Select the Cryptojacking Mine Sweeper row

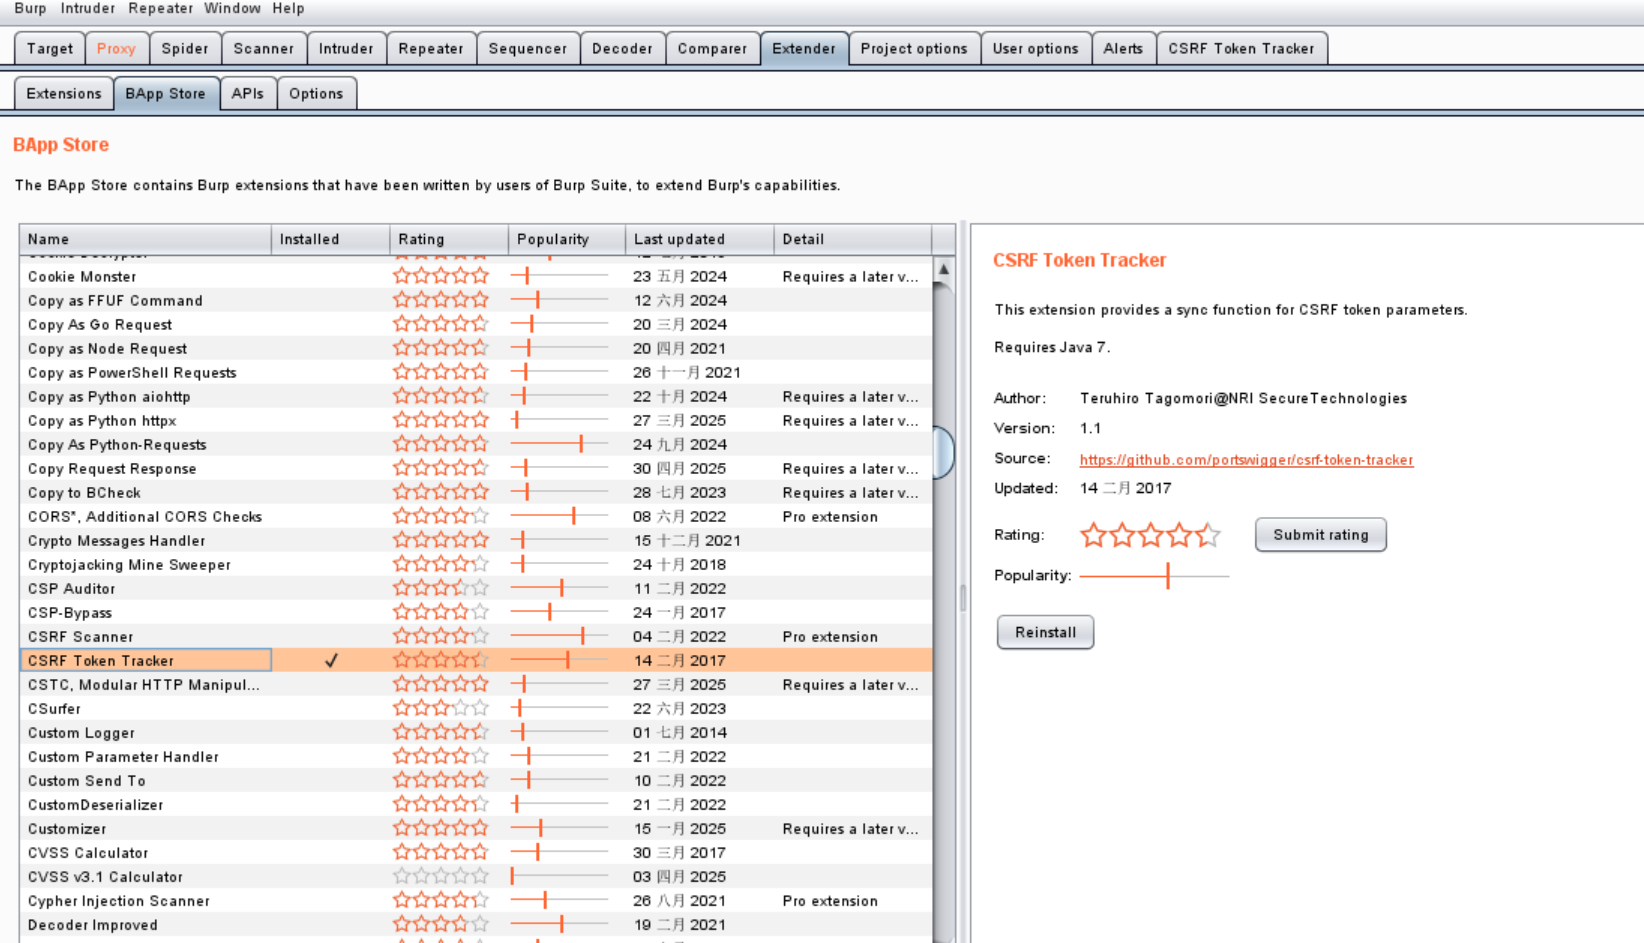pos(476,564)
